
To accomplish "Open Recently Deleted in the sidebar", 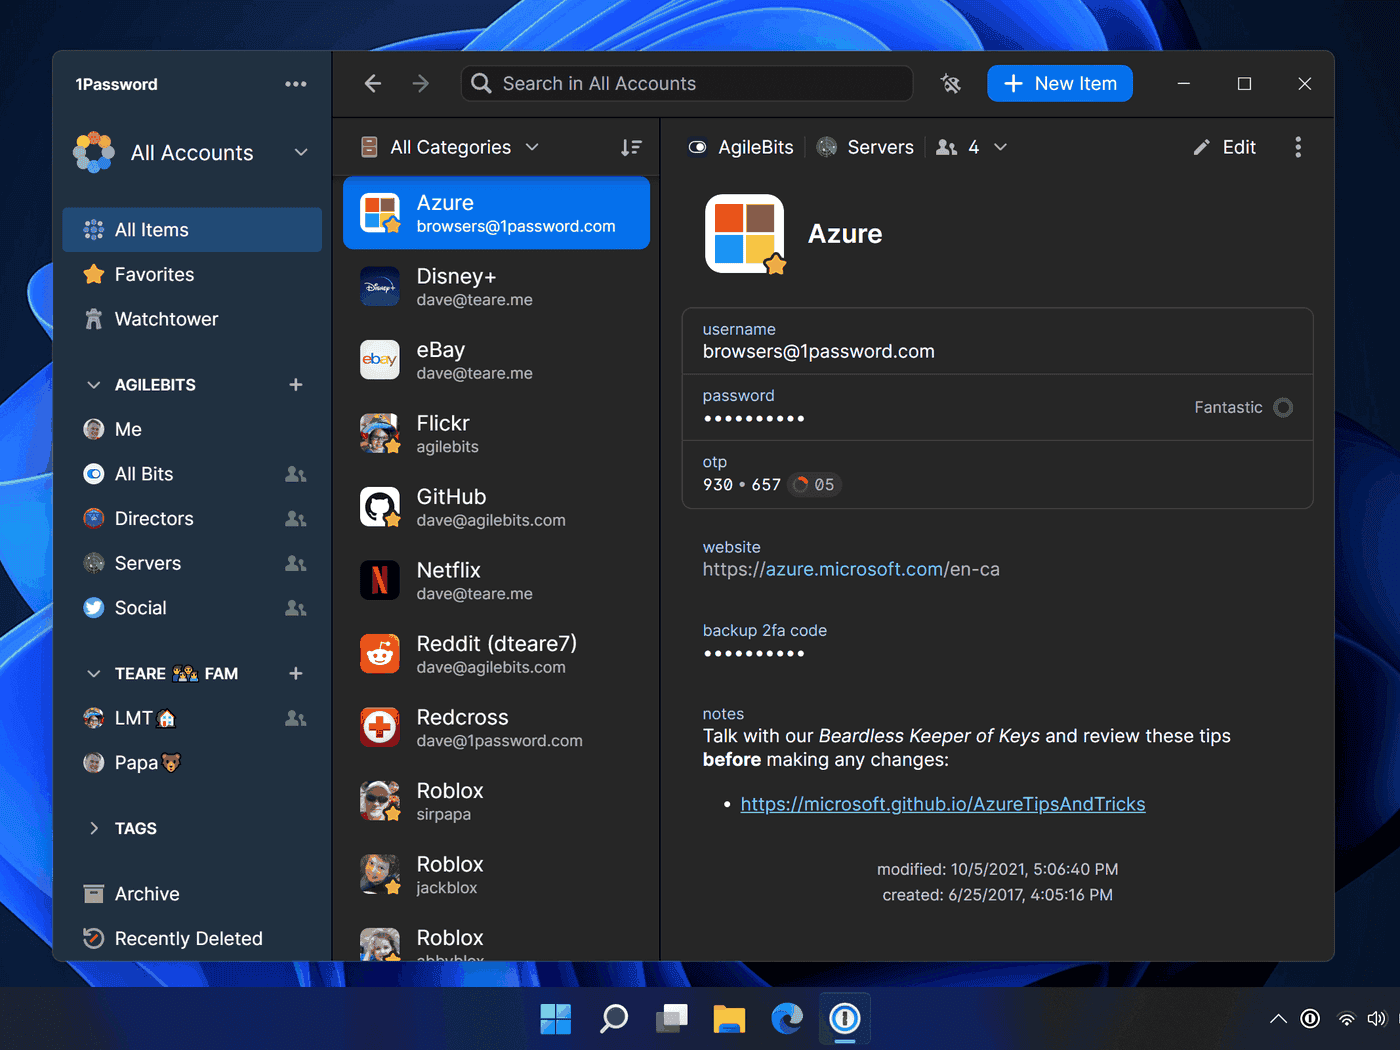I will 188,938.
